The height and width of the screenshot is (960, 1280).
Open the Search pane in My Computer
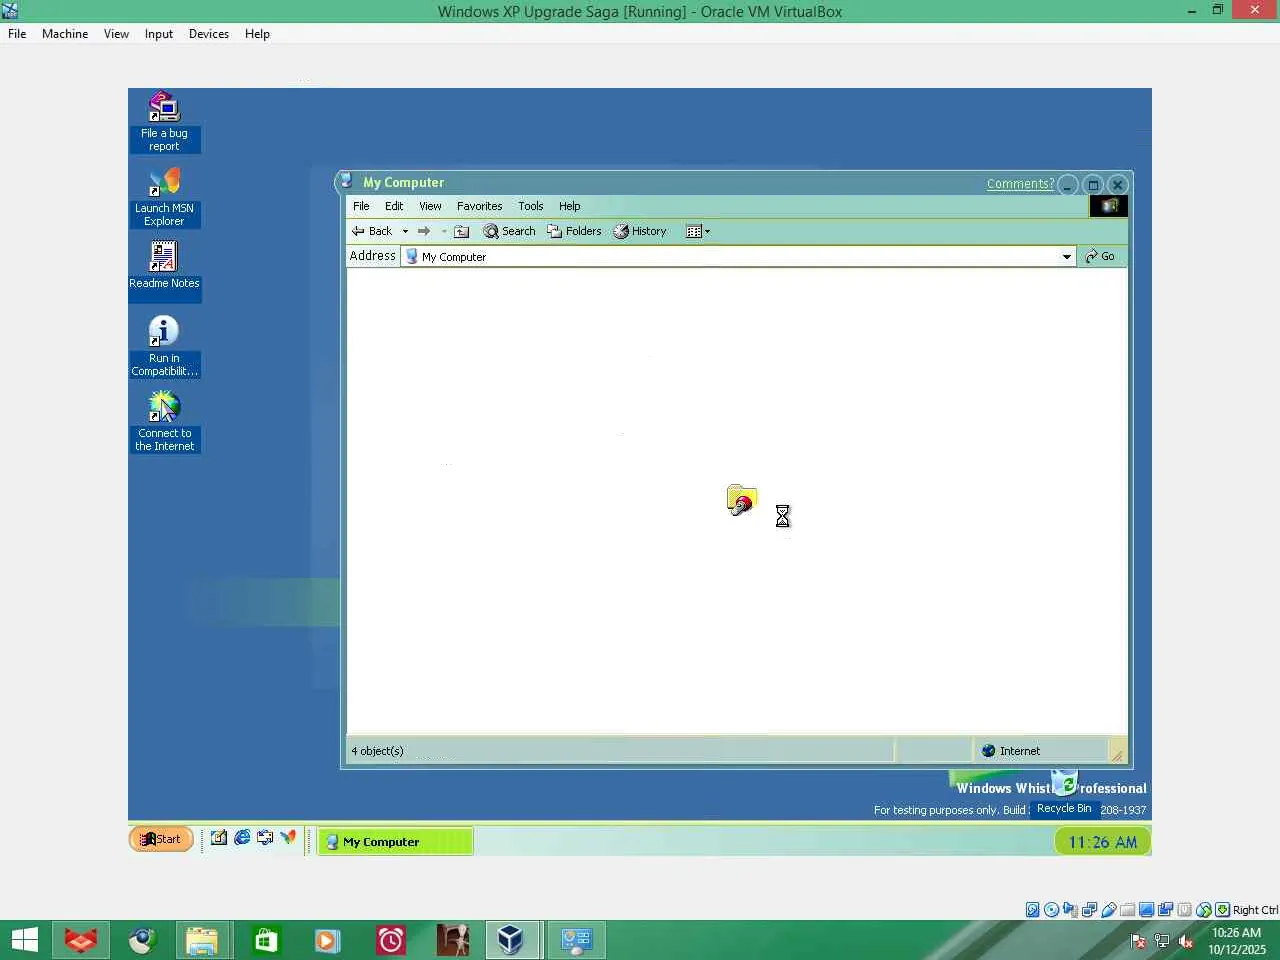click(x=509, y=231)
